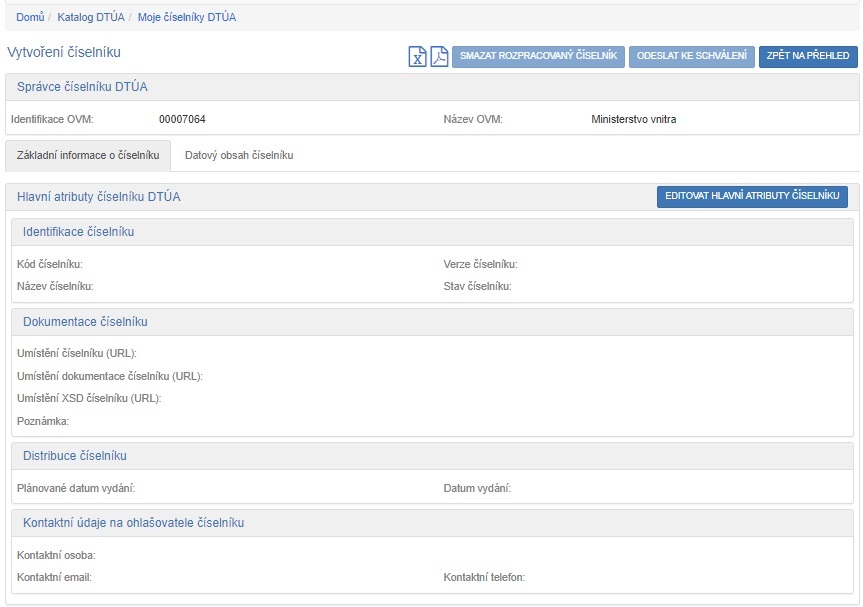863x607 pixels.
Task: Click Kontaktní údaje na ohlašovatele číselníku header
Action: click(x=432, y=523)
